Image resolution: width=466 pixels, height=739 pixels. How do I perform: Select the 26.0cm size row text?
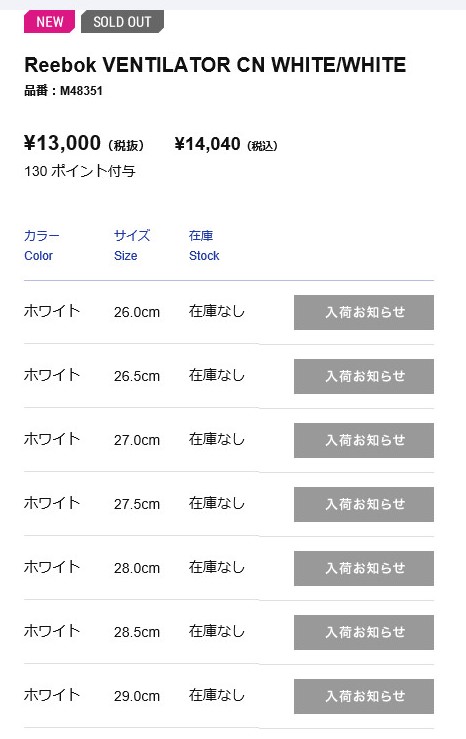137,312
